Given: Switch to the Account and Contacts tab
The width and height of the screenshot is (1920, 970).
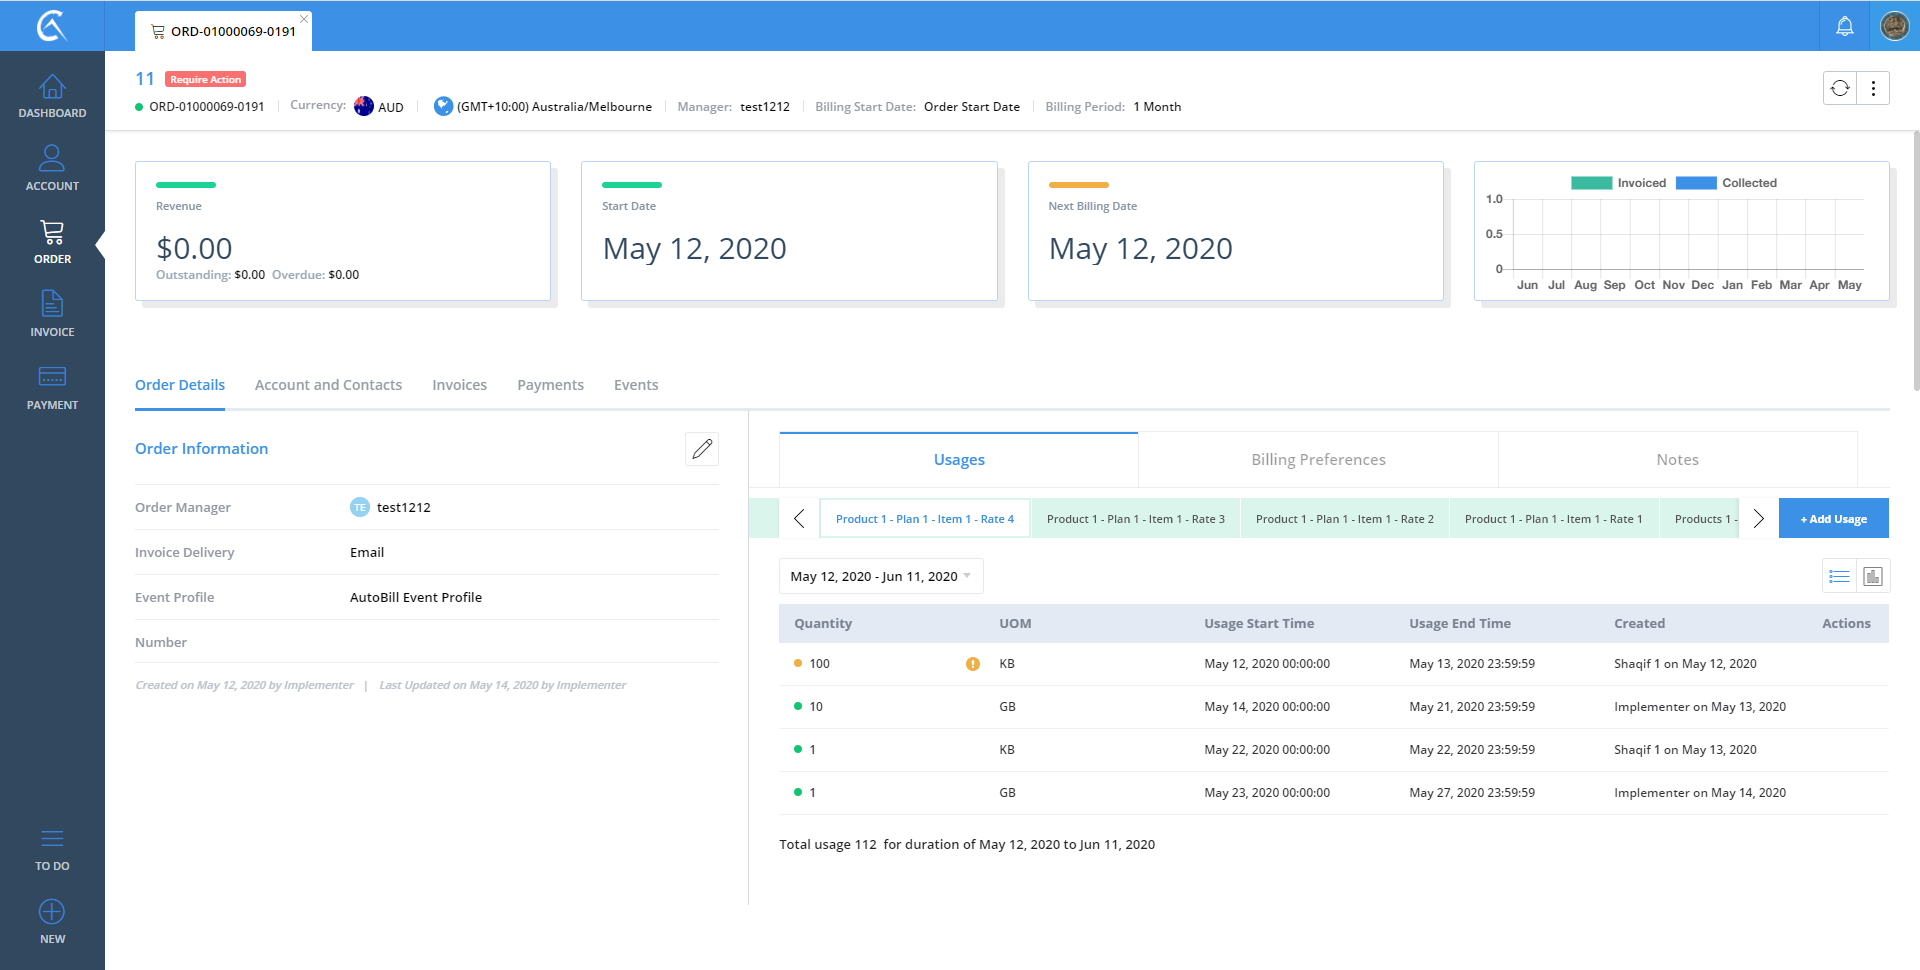Looking at the screenshot, I should pyautogui.click(x=328, y=385).
